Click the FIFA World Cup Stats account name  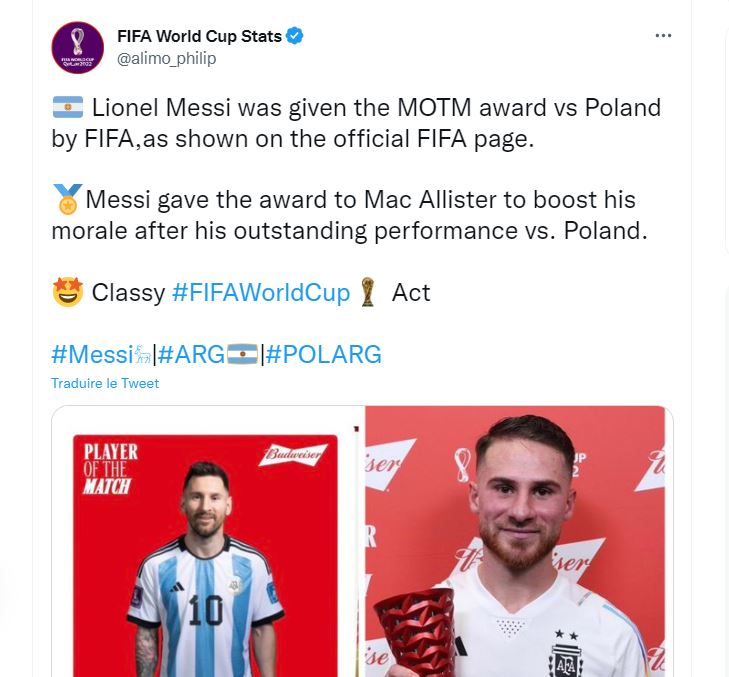[x=199, y=37]
